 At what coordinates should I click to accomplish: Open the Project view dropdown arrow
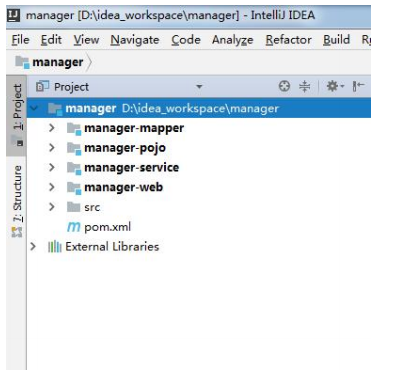(199, 87)
